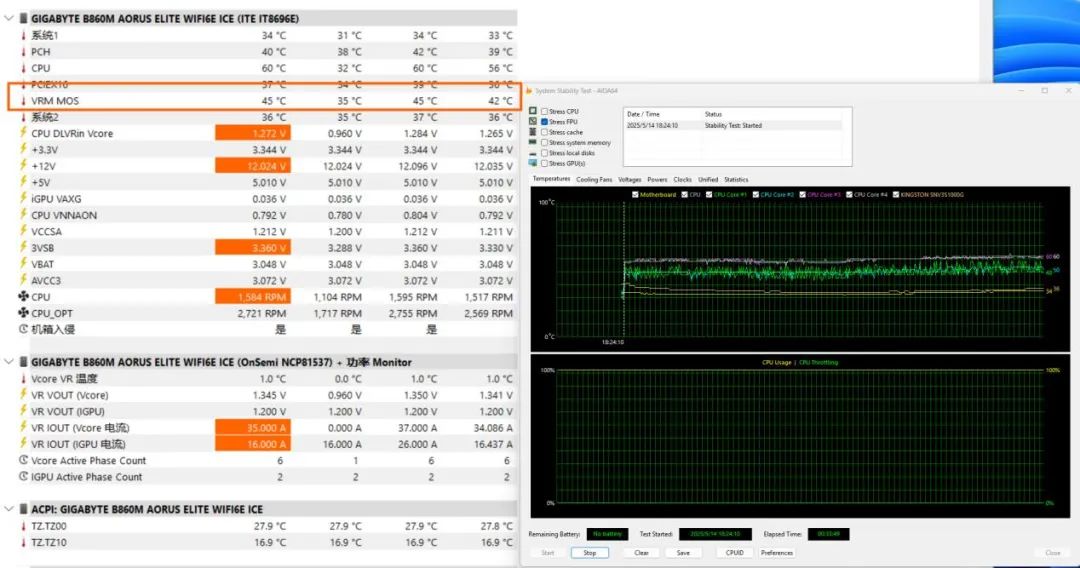Click the Clear button
1080x568 pixels.
point(641,553)
